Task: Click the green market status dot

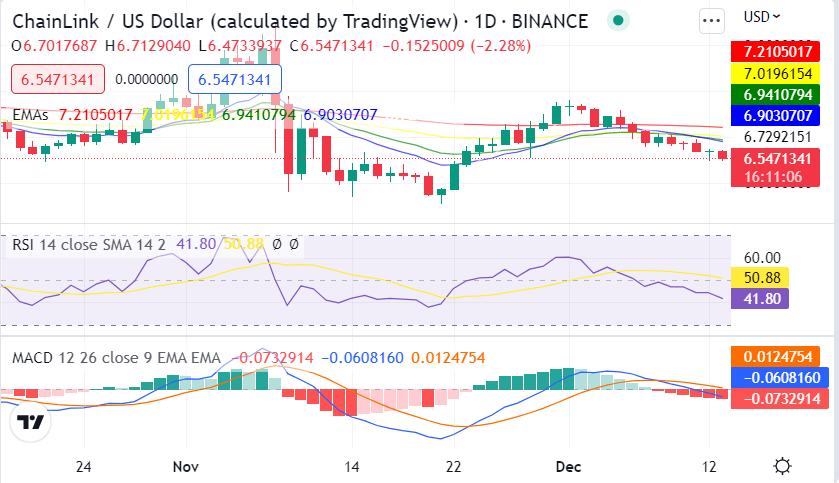Action: (618, 20)
